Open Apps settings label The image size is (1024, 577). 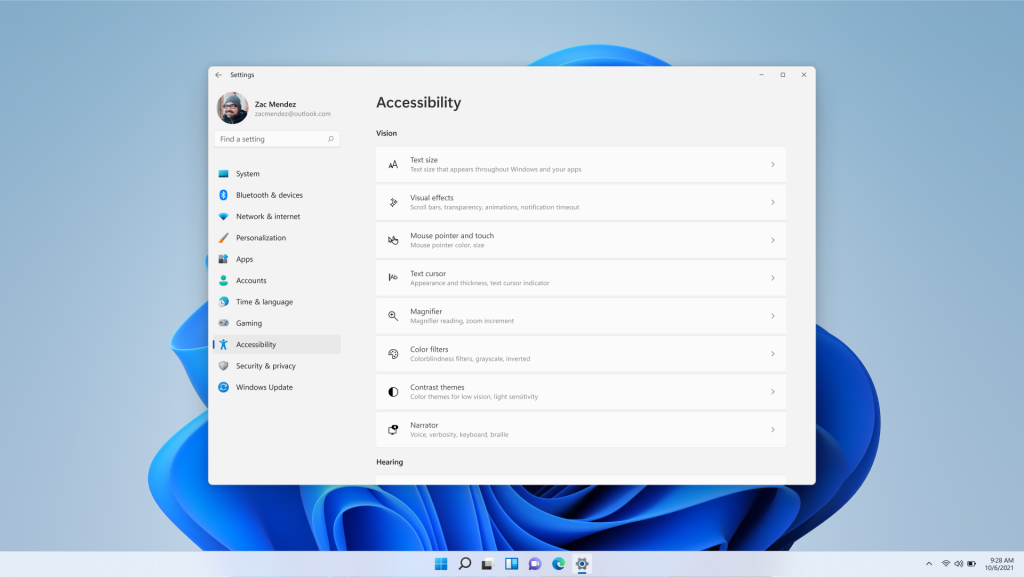pos(244,259)
